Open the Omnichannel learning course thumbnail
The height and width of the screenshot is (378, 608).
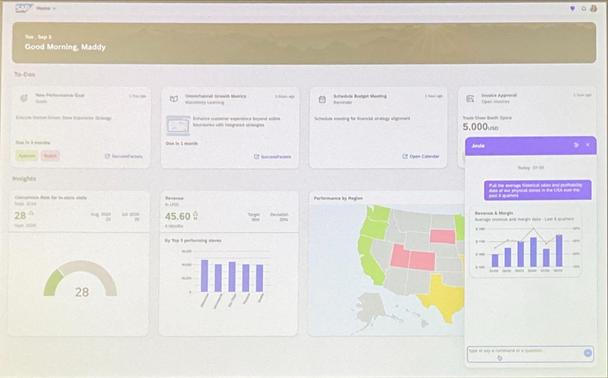pyautogui.click(x=178, y=125)
